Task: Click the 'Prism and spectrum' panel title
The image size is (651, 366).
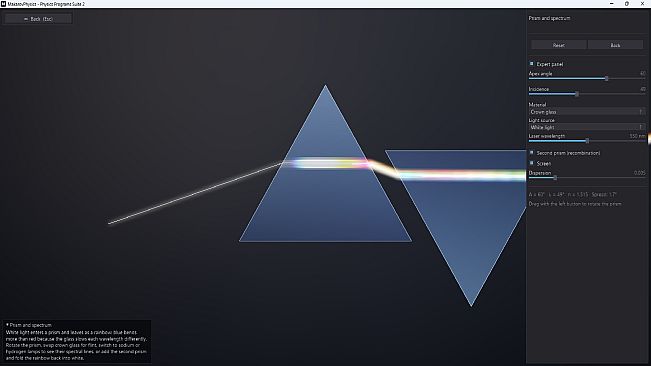Action: pyautogui.click(x=549, y=18)
